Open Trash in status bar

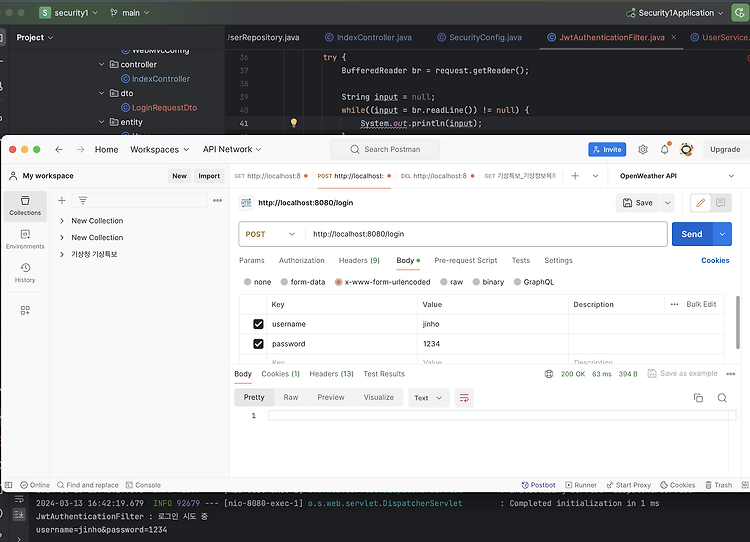718,485
